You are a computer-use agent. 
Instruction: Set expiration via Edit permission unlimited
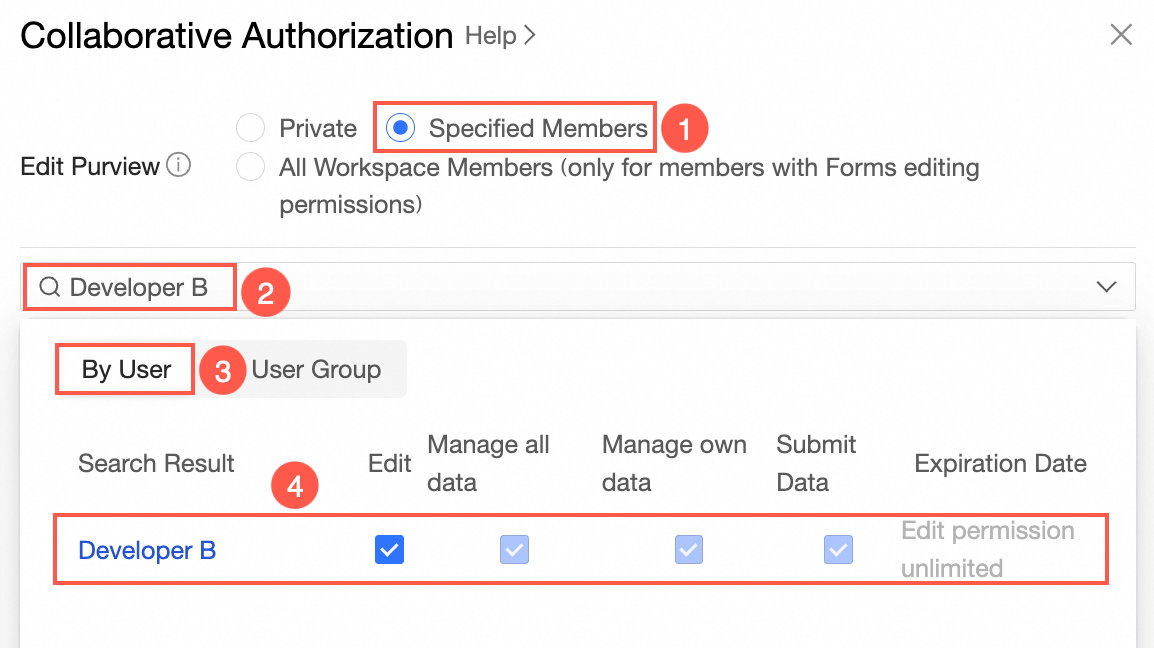[987, 549]
